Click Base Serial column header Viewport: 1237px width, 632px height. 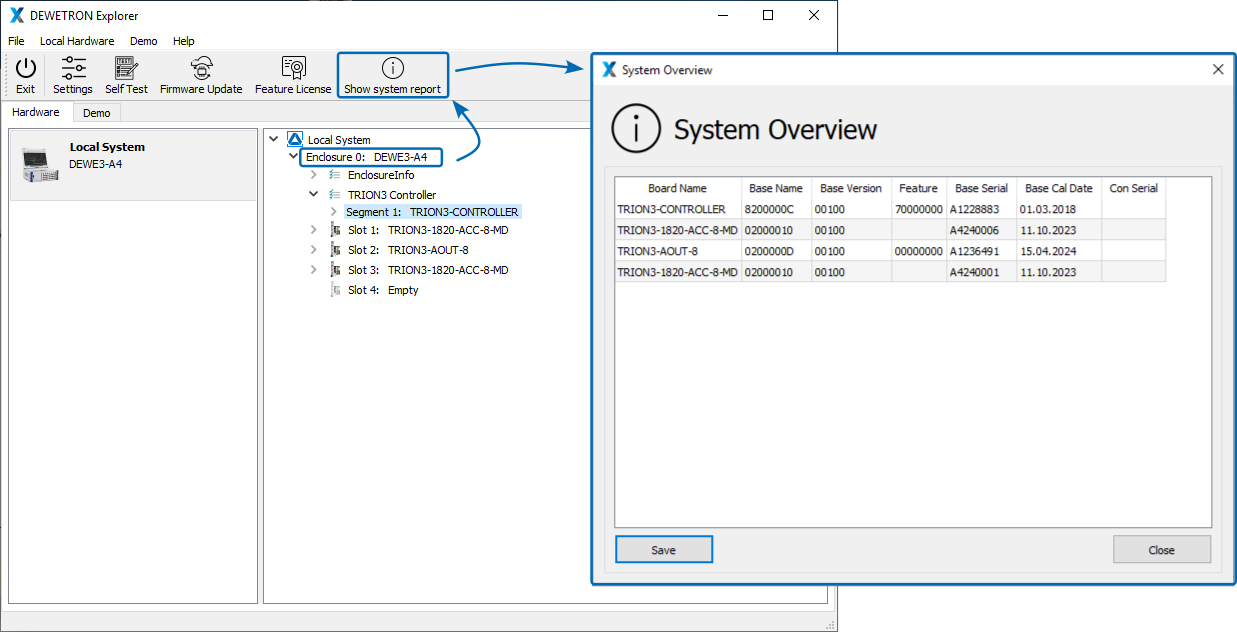[981, 188]
